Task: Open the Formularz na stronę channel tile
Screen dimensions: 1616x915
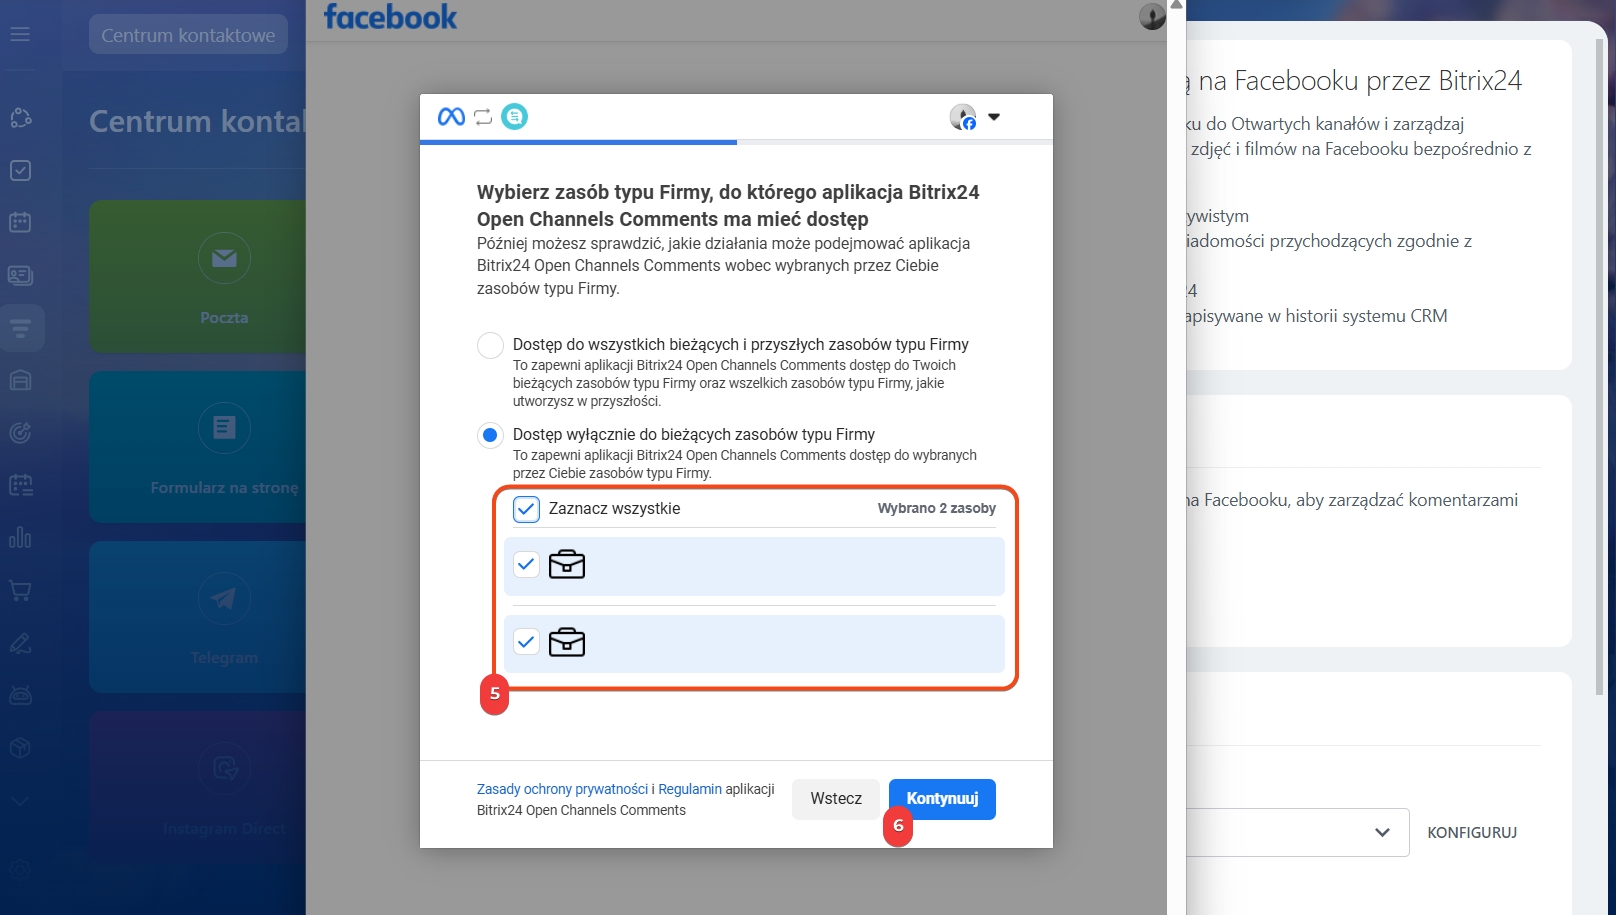Action: pyautogui.click(x=197, y=446)
